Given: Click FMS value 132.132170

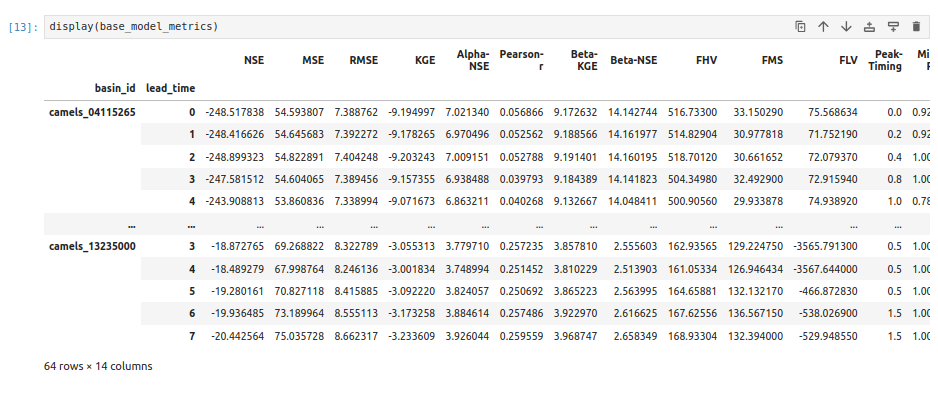Looking at the screenshot, I should click(x=756, y=291).
